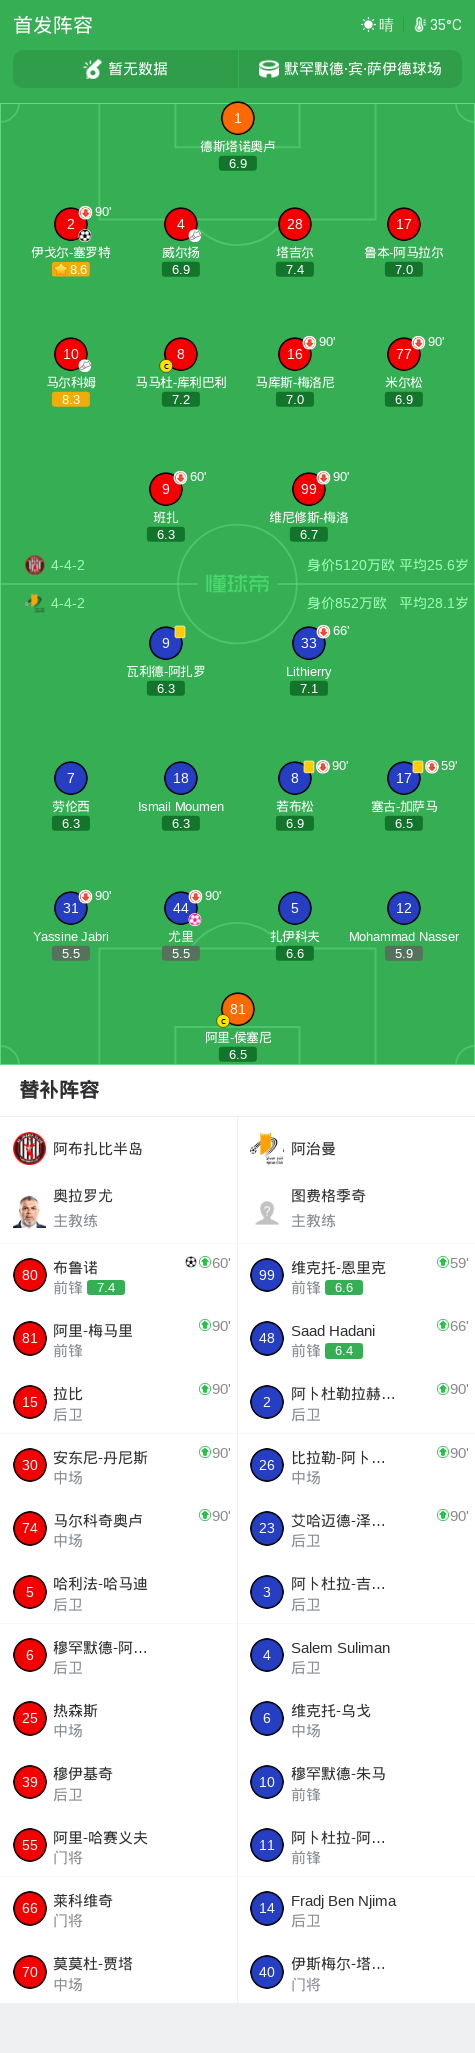
Task: Open stadium 默罕默德·宾·萨伊德球场 info
Action: point(350,69)
